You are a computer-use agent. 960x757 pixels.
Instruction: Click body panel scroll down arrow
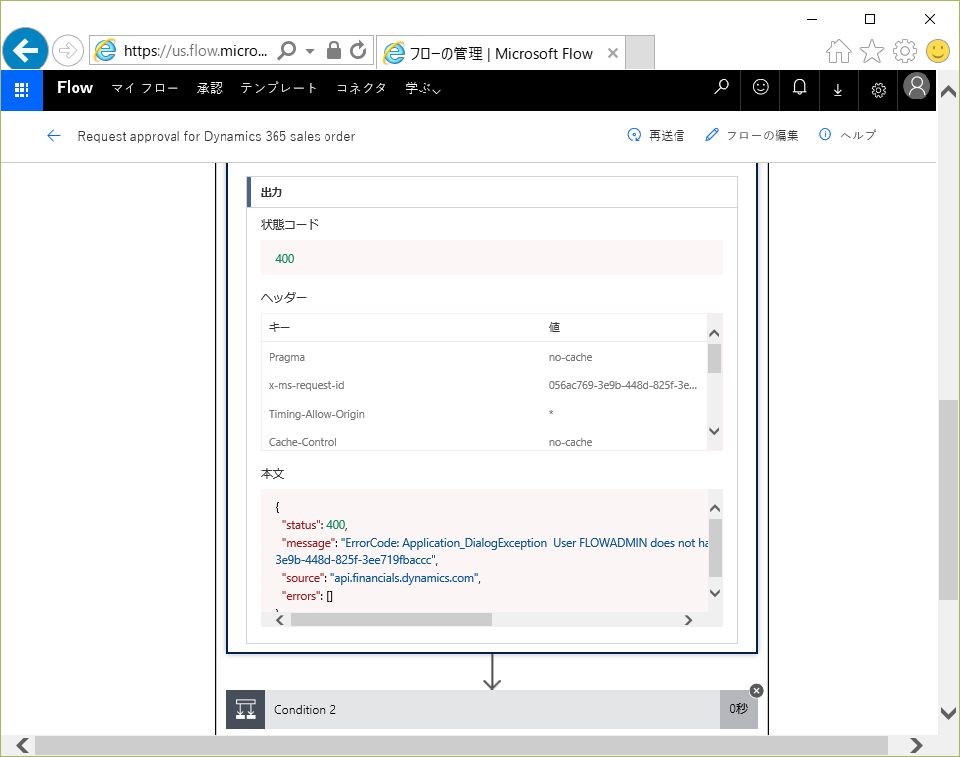point(714,593)
